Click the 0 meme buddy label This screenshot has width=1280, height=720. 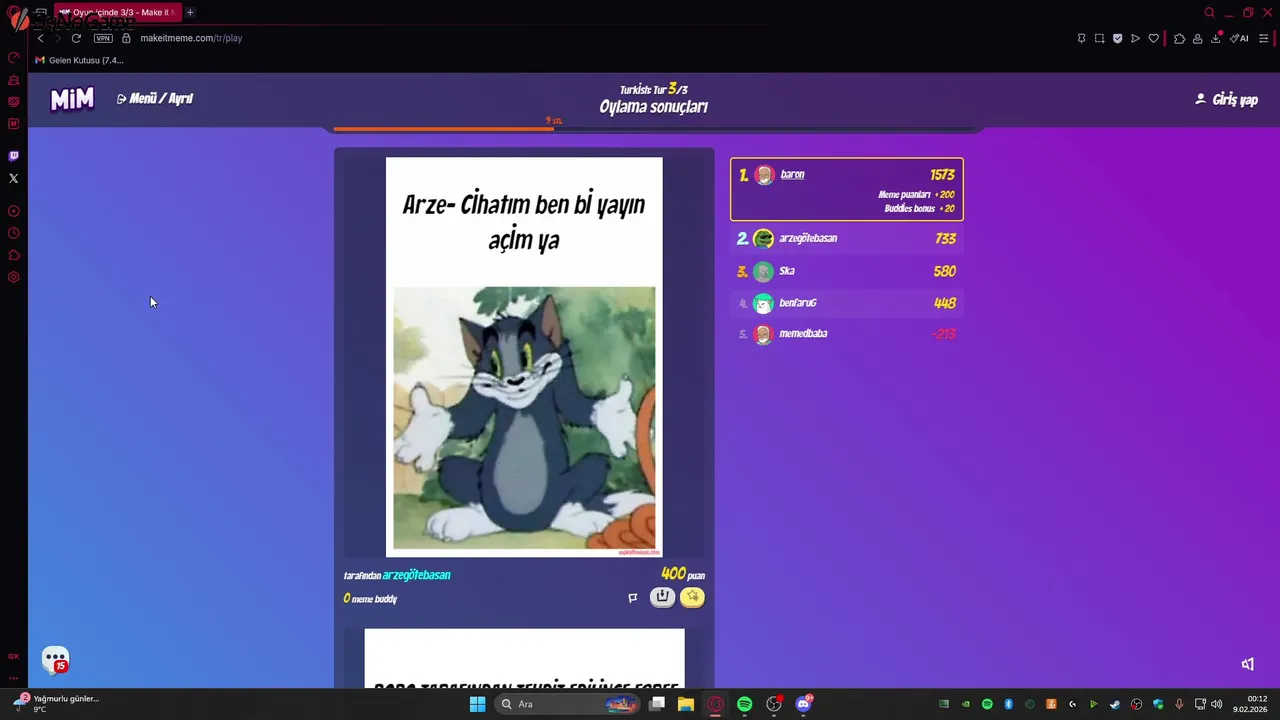pyautogui.click(x=370, y=598)
